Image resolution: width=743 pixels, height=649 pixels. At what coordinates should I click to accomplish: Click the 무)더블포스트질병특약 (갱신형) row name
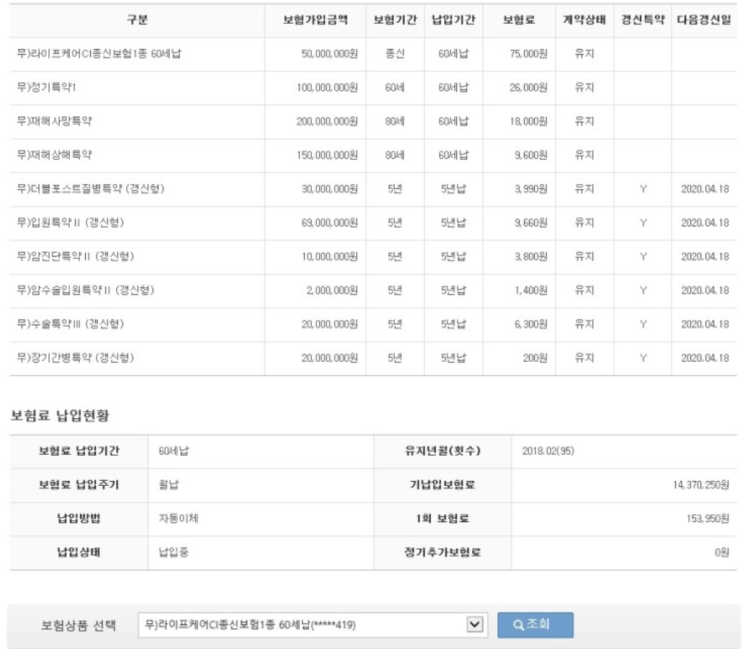(91, 189)
